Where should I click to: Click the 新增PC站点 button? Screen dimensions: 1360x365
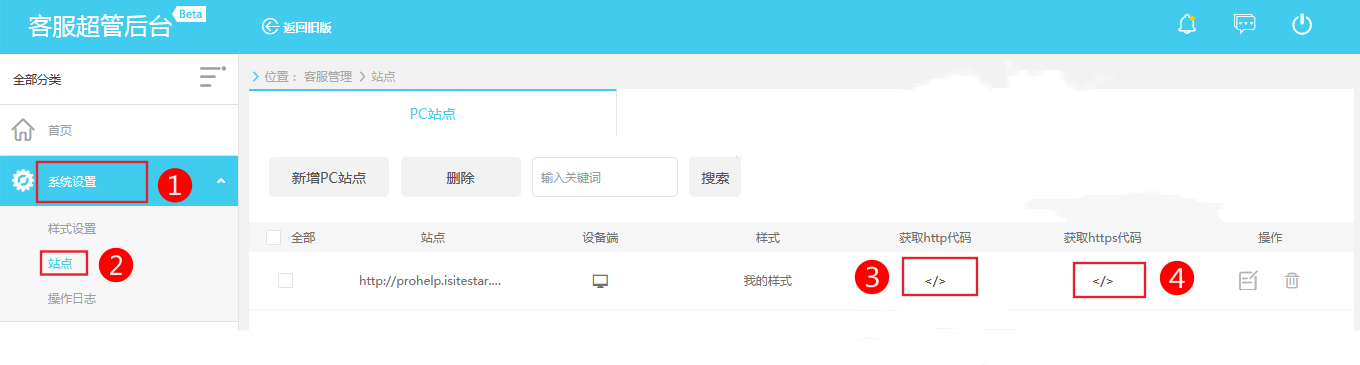tap(329, 177)
